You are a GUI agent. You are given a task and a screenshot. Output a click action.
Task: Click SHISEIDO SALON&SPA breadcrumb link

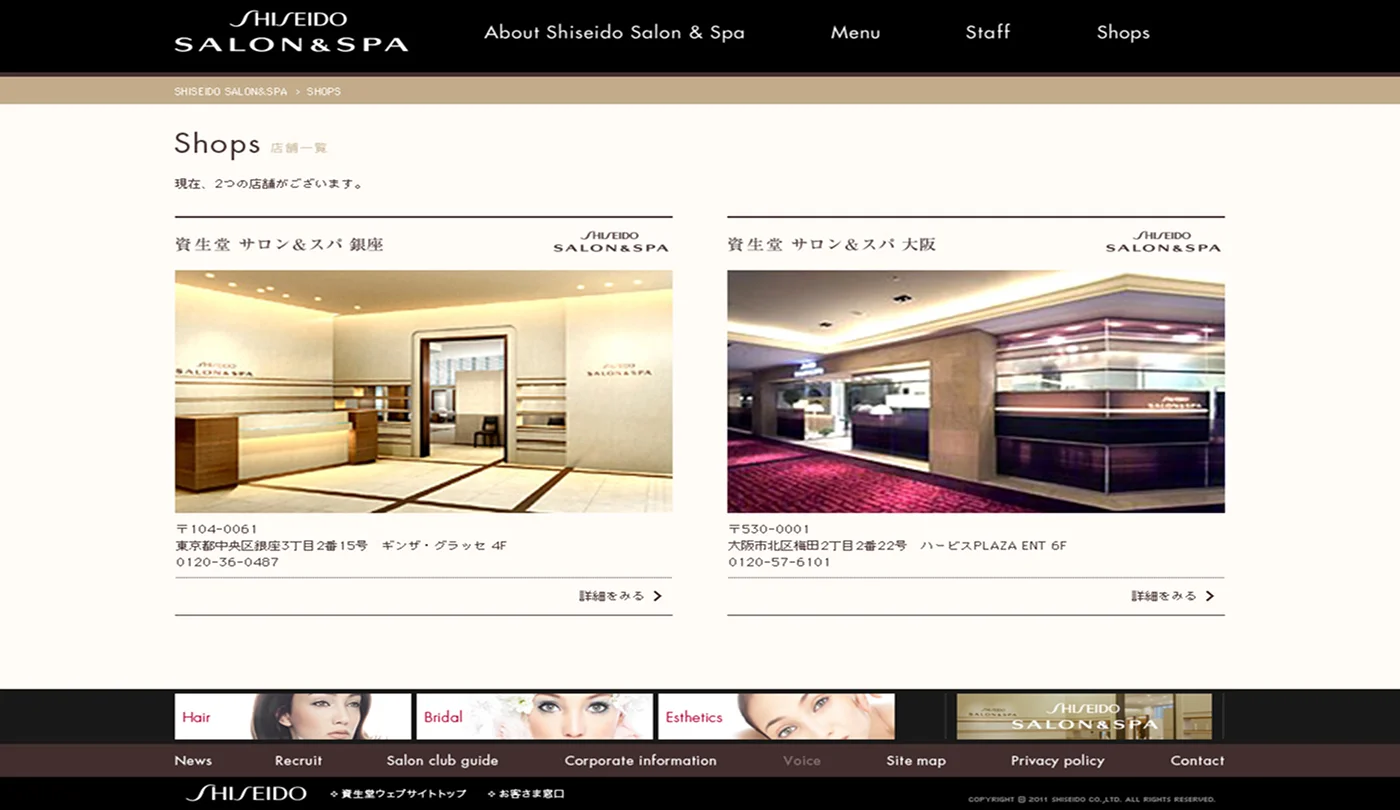click(x=230, y=91)
